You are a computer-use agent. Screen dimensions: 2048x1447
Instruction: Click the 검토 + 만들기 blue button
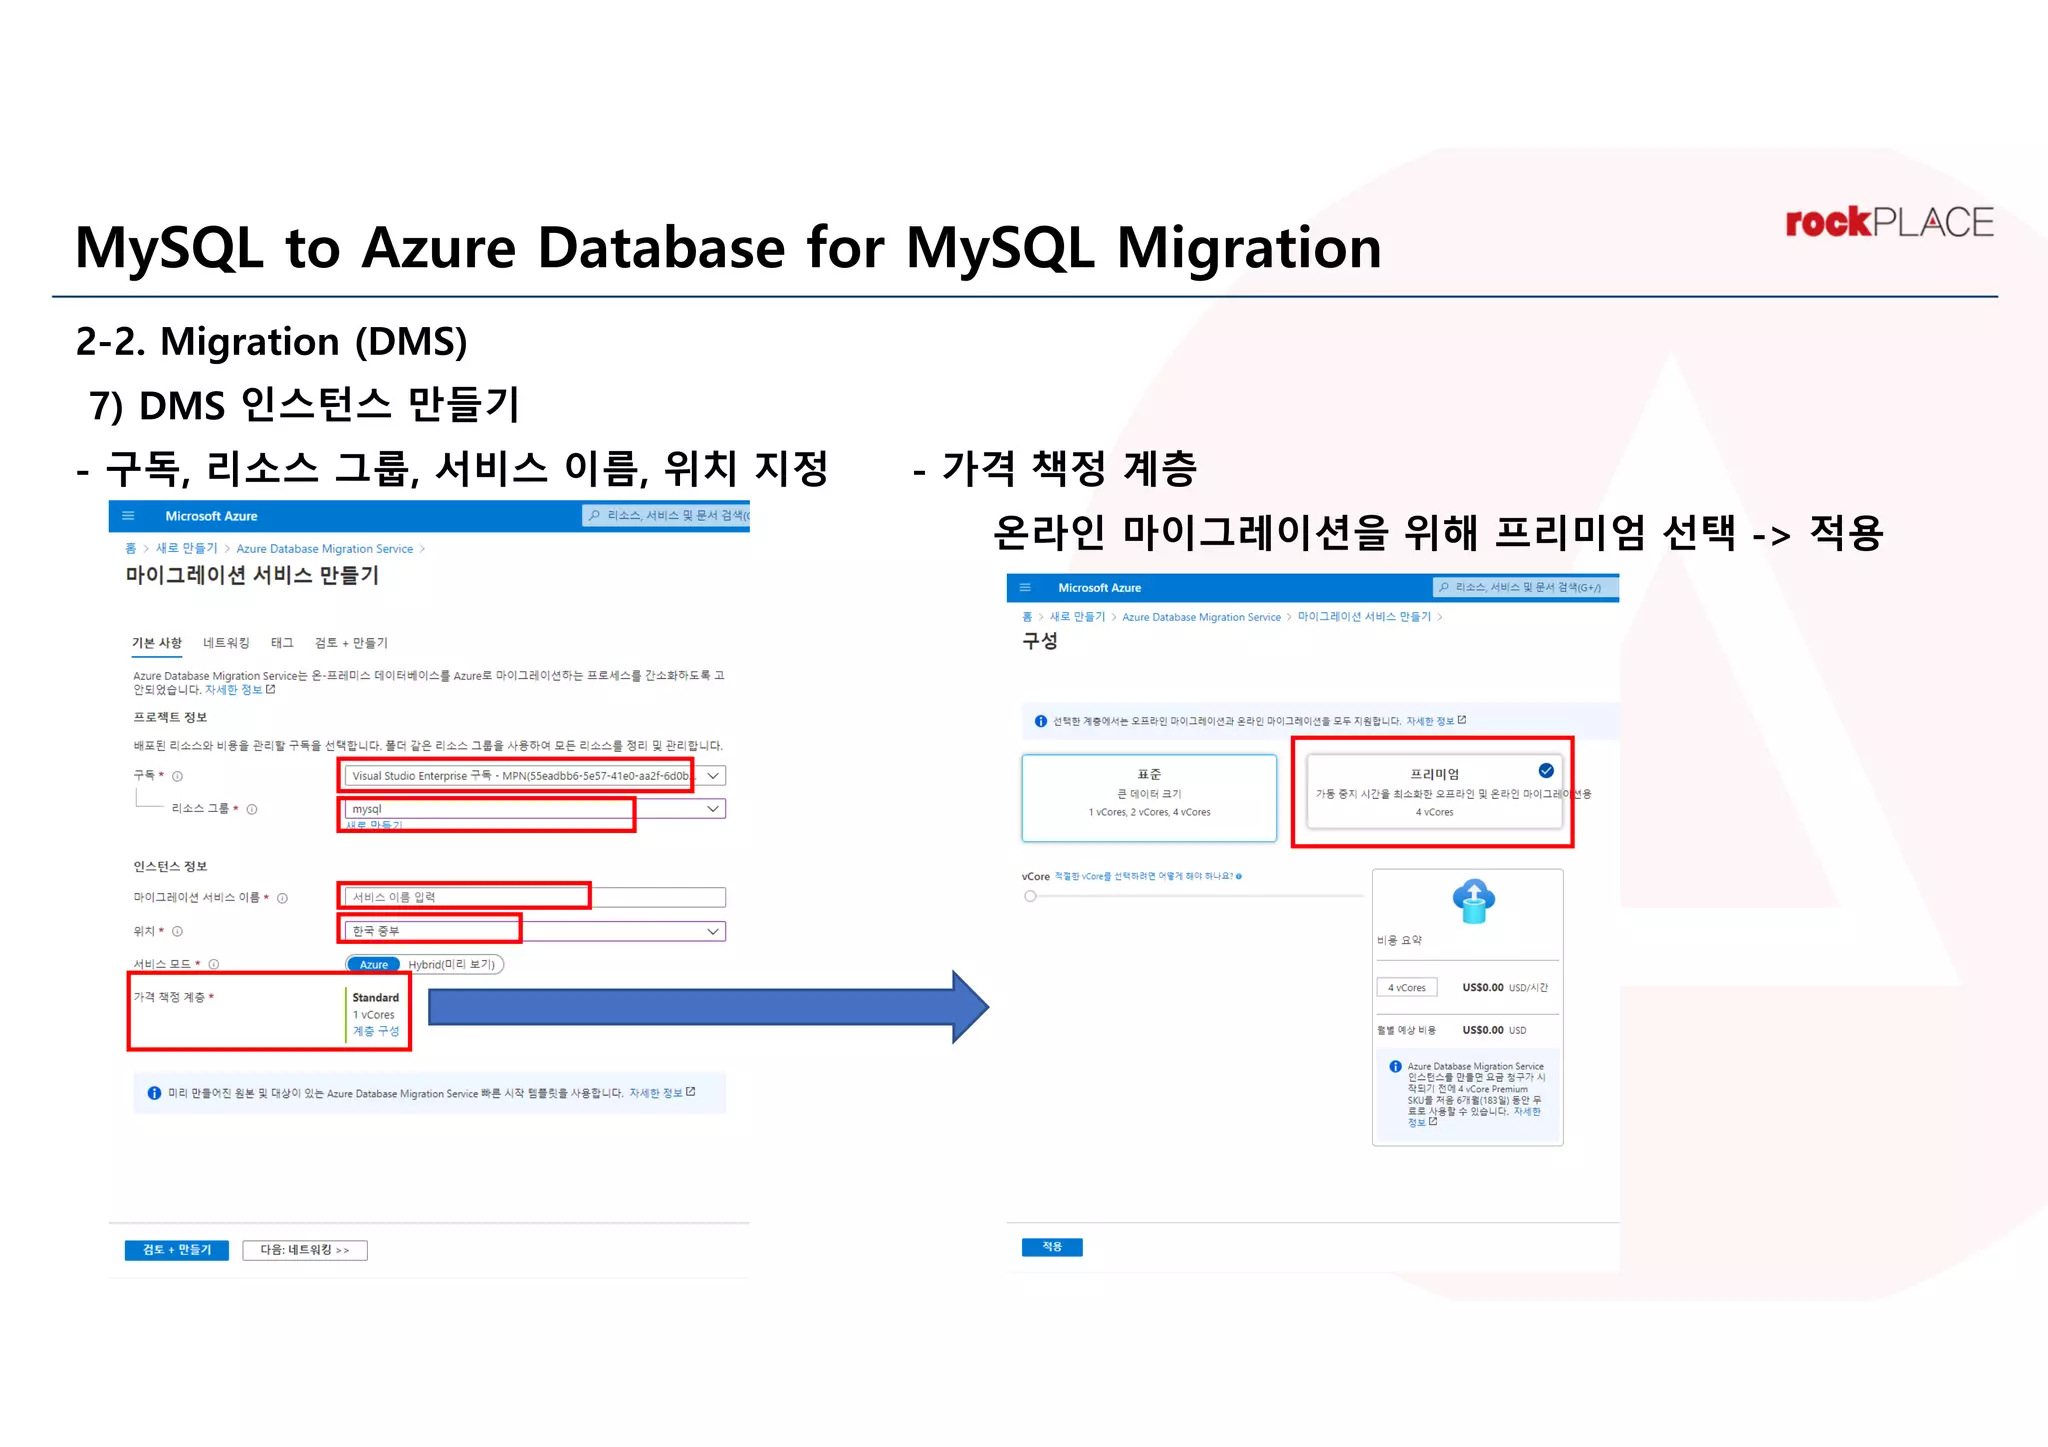tap(176, 1250)
